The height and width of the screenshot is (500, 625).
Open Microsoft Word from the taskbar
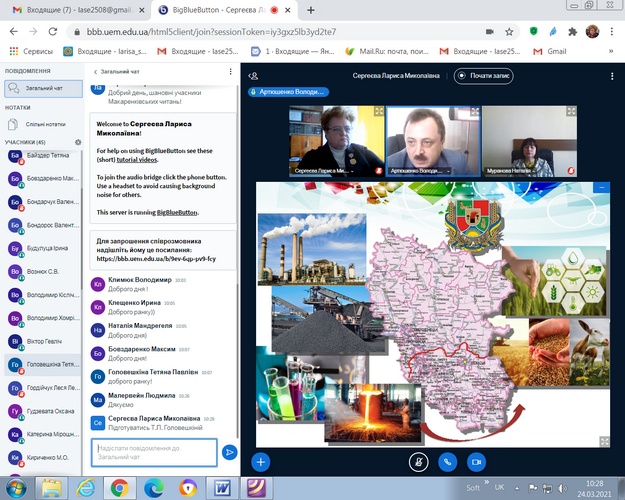point(223,487)
